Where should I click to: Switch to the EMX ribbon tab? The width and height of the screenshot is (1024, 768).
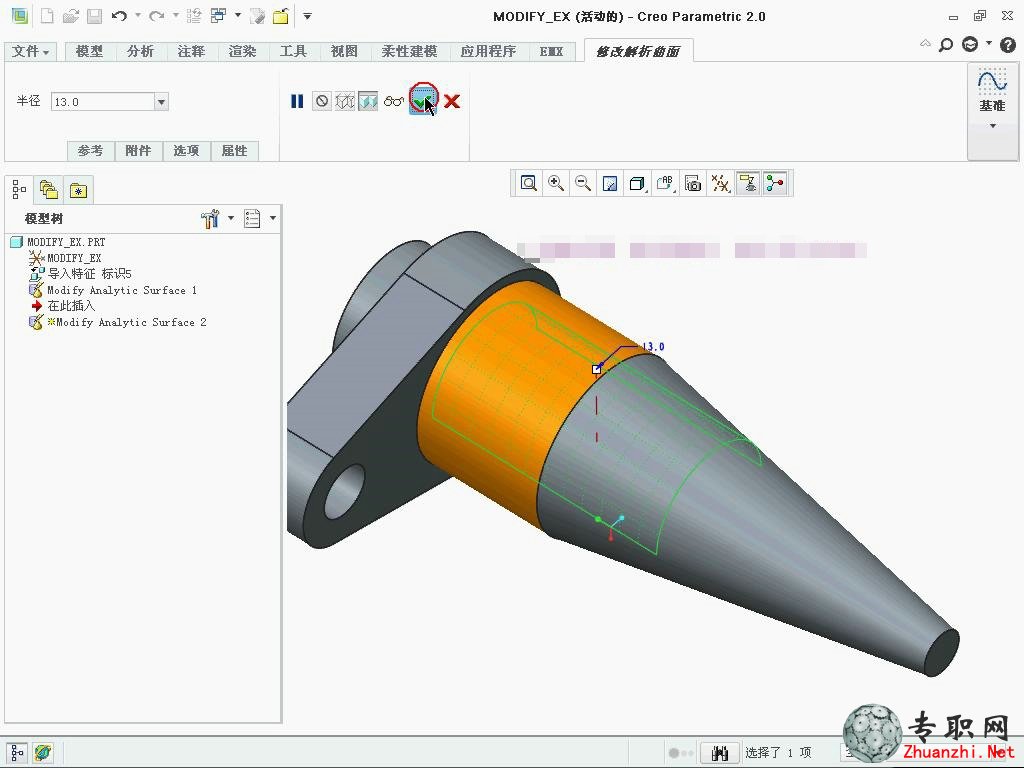click(x=551, y=51)
